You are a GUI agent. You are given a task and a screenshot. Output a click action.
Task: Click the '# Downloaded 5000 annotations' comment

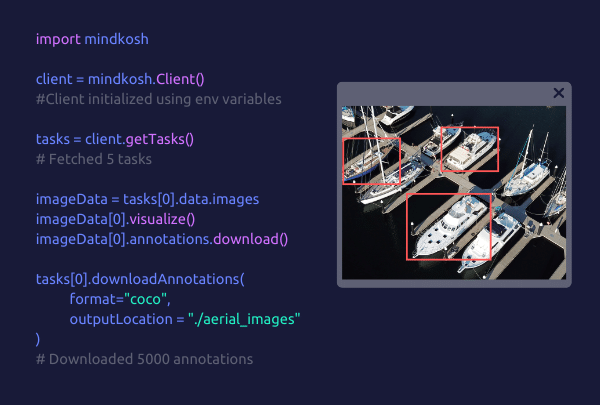click(144, 359)
